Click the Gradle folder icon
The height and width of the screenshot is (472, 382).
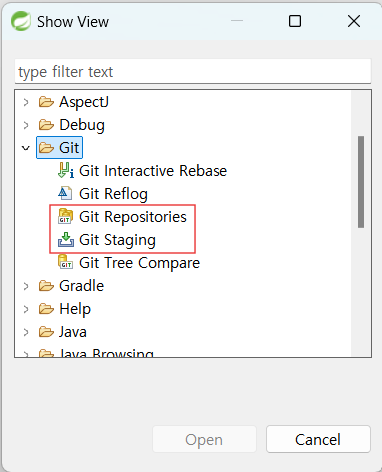tap(46, 286)
